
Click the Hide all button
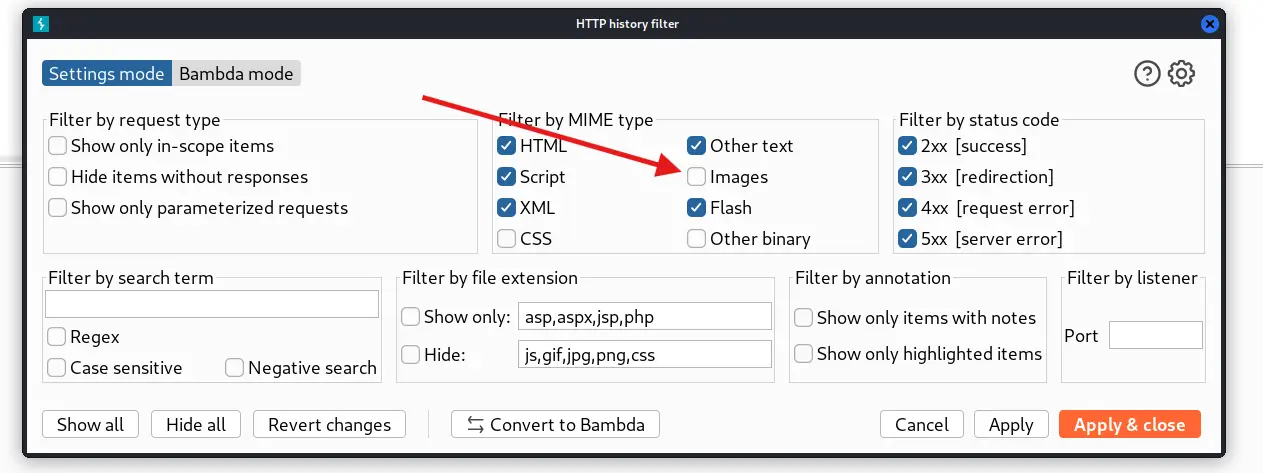196,424
